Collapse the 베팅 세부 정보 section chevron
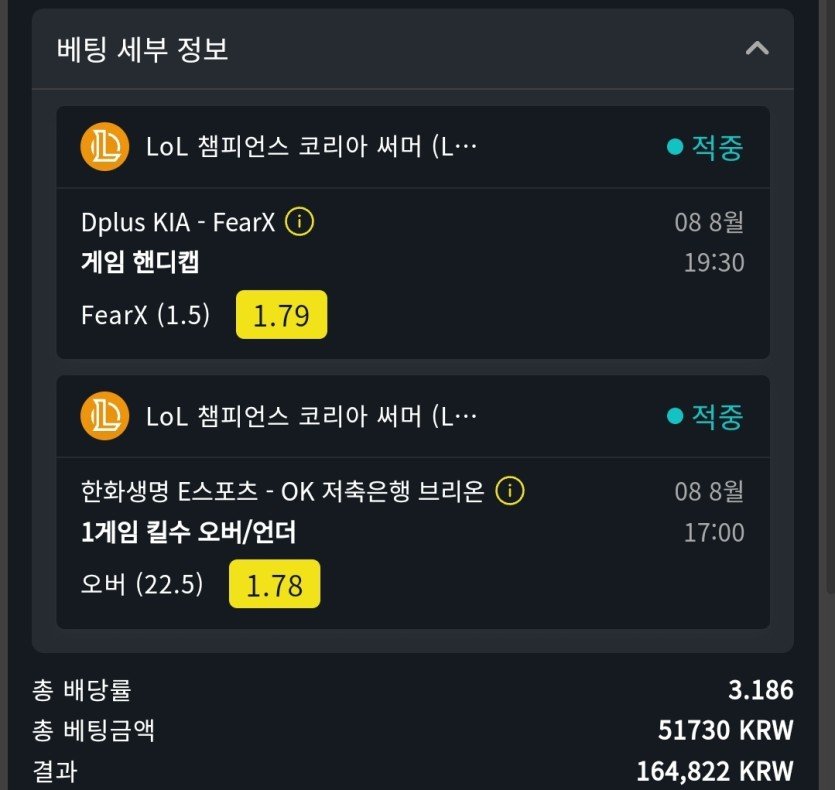835x790 pixels. 757,48
